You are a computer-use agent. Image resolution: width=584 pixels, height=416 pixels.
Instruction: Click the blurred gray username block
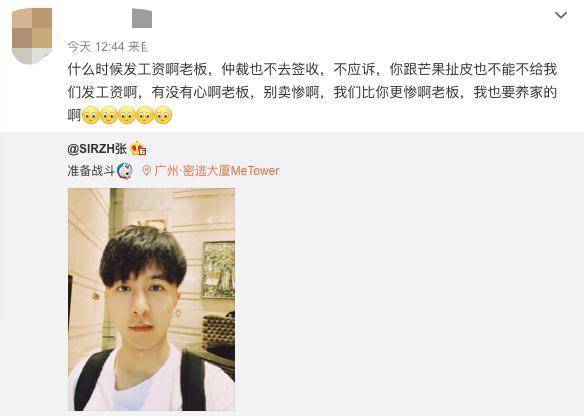click(x=142, y=19)
